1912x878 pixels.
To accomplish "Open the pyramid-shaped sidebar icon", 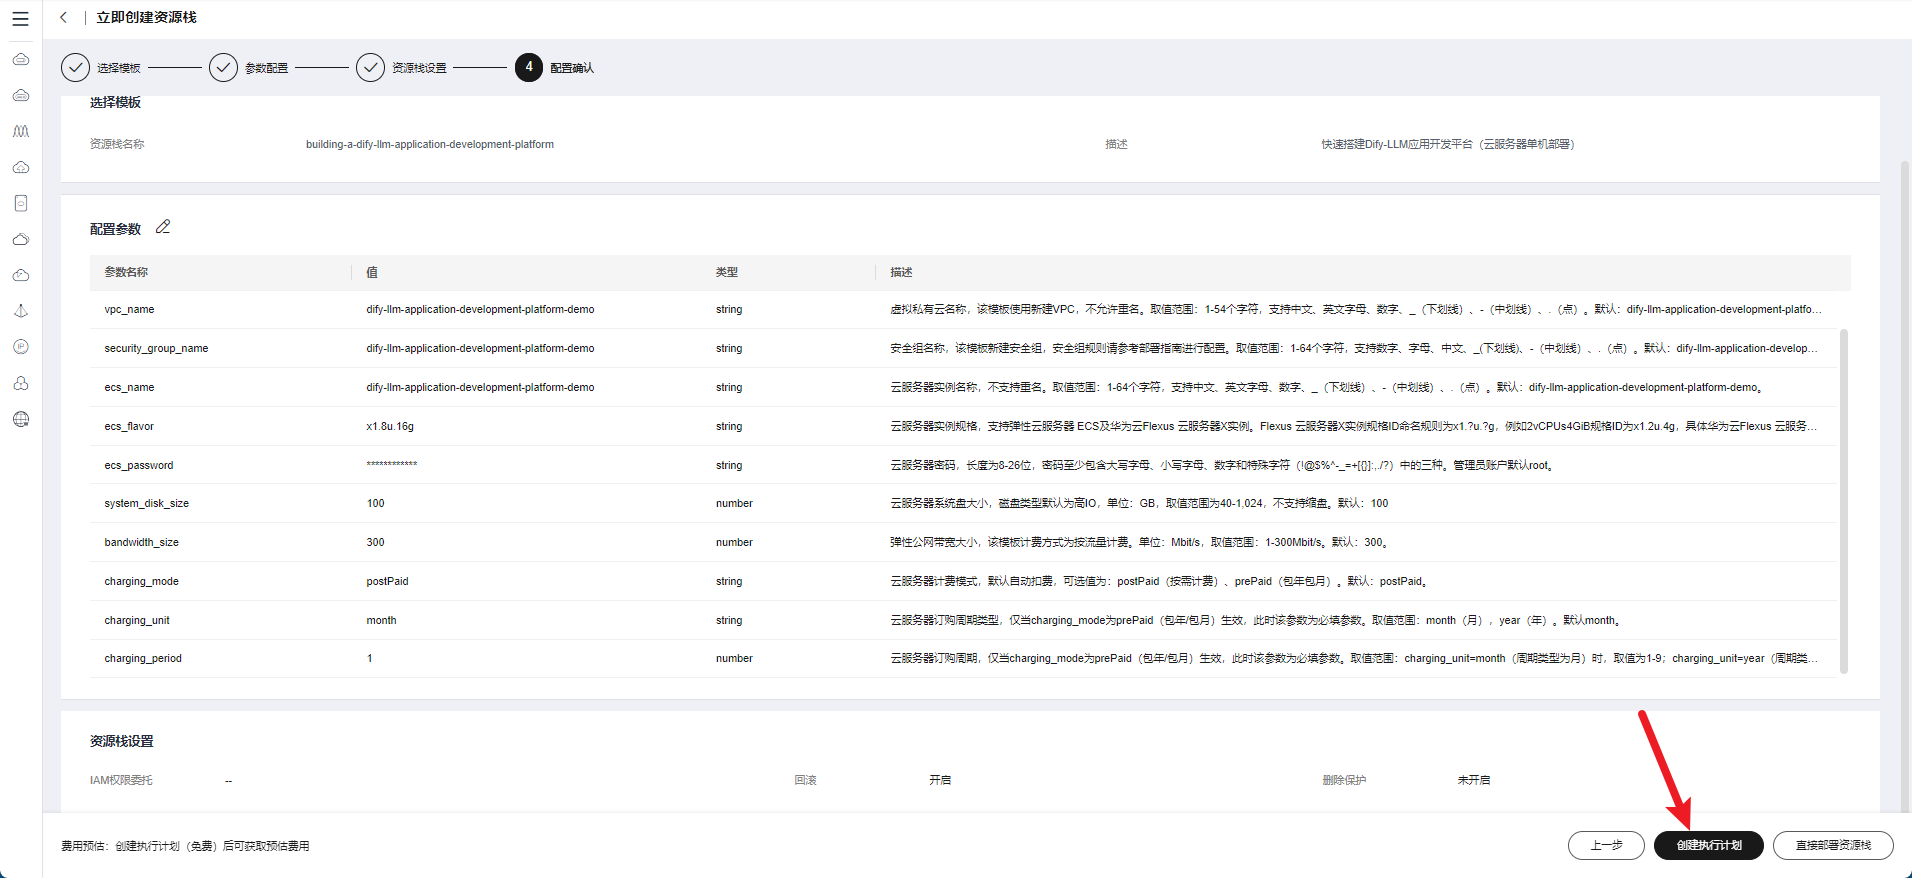I will tap(21, 311).
